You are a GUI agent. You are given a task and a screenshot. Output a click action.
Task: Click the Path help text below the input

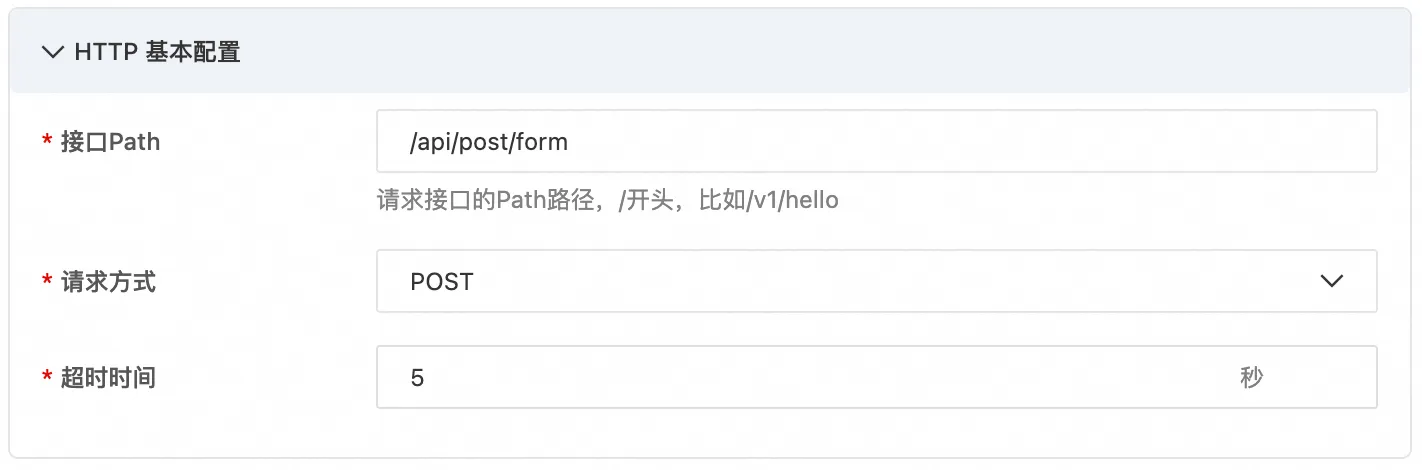coord(608,200)
